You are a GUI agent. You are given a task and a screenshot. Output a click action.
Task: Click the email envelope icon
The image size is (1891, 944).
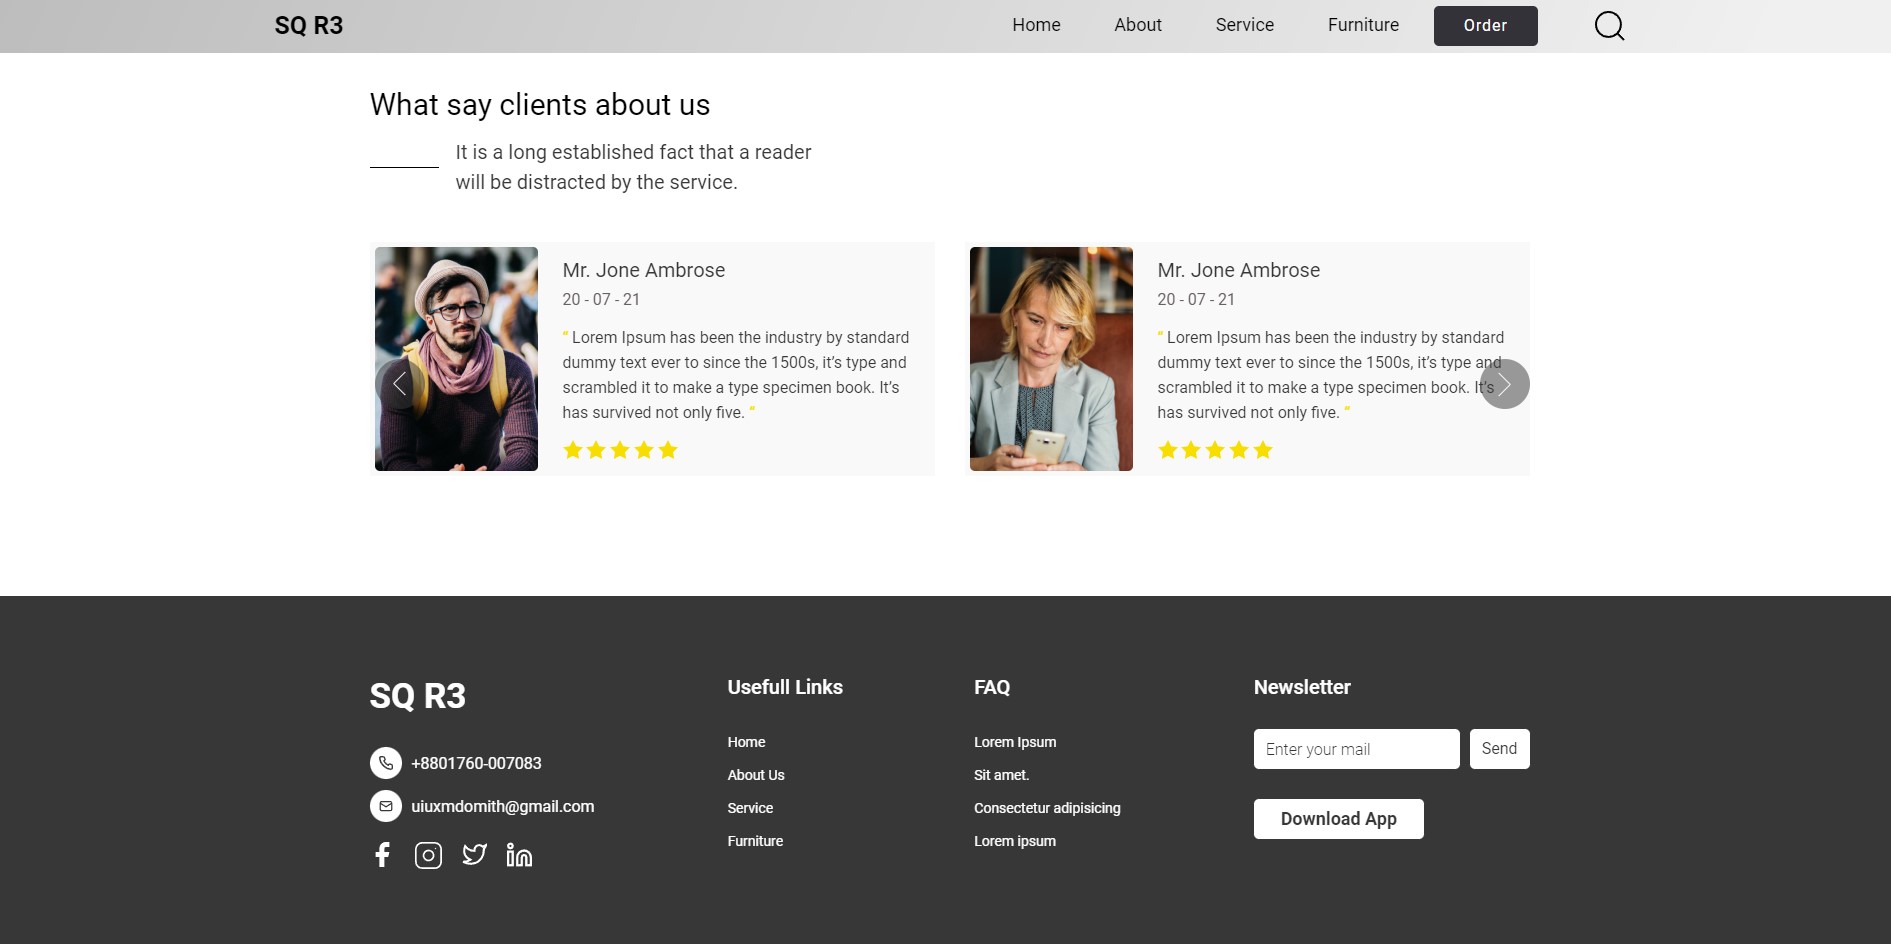click(x=386, y=806)
